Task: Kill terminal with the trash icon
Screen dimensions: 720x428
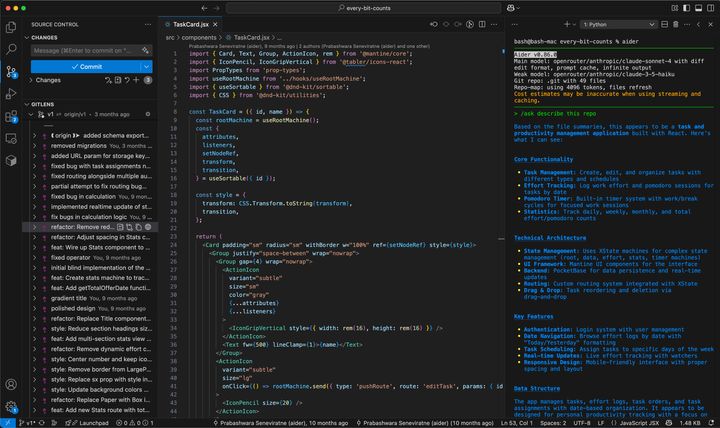Action: pyautogui.click(x=675, y=24)
